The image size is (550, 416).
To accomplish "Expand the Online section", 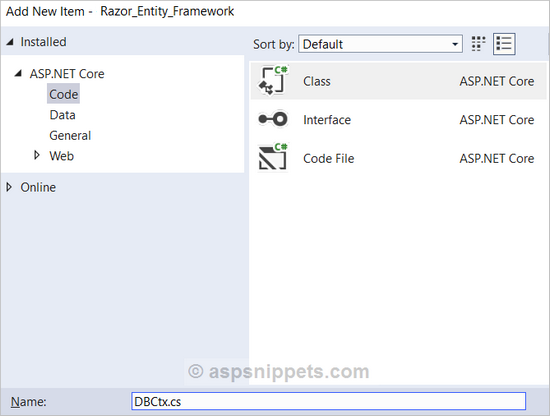I will coord(9,187).
